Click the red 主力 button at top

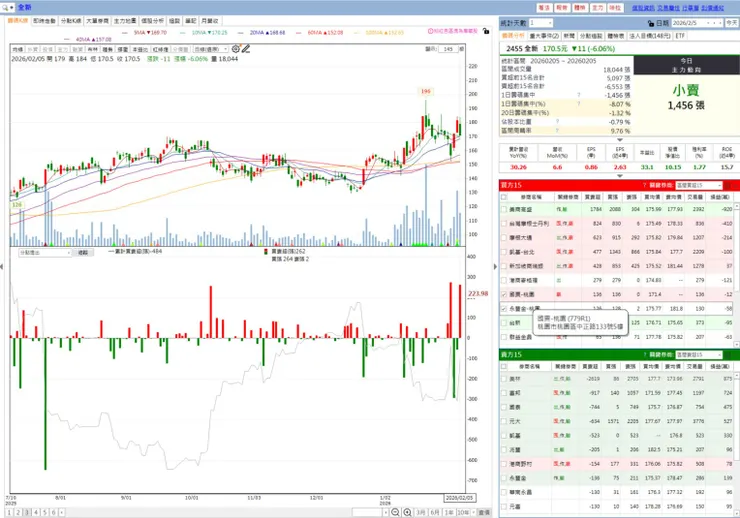[x=597, y=8]
